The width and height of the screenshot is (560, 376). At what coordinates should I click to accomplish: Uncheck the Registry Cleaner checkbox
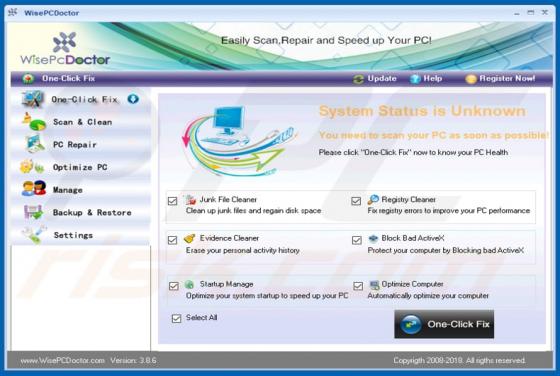(x=356, y=201)
